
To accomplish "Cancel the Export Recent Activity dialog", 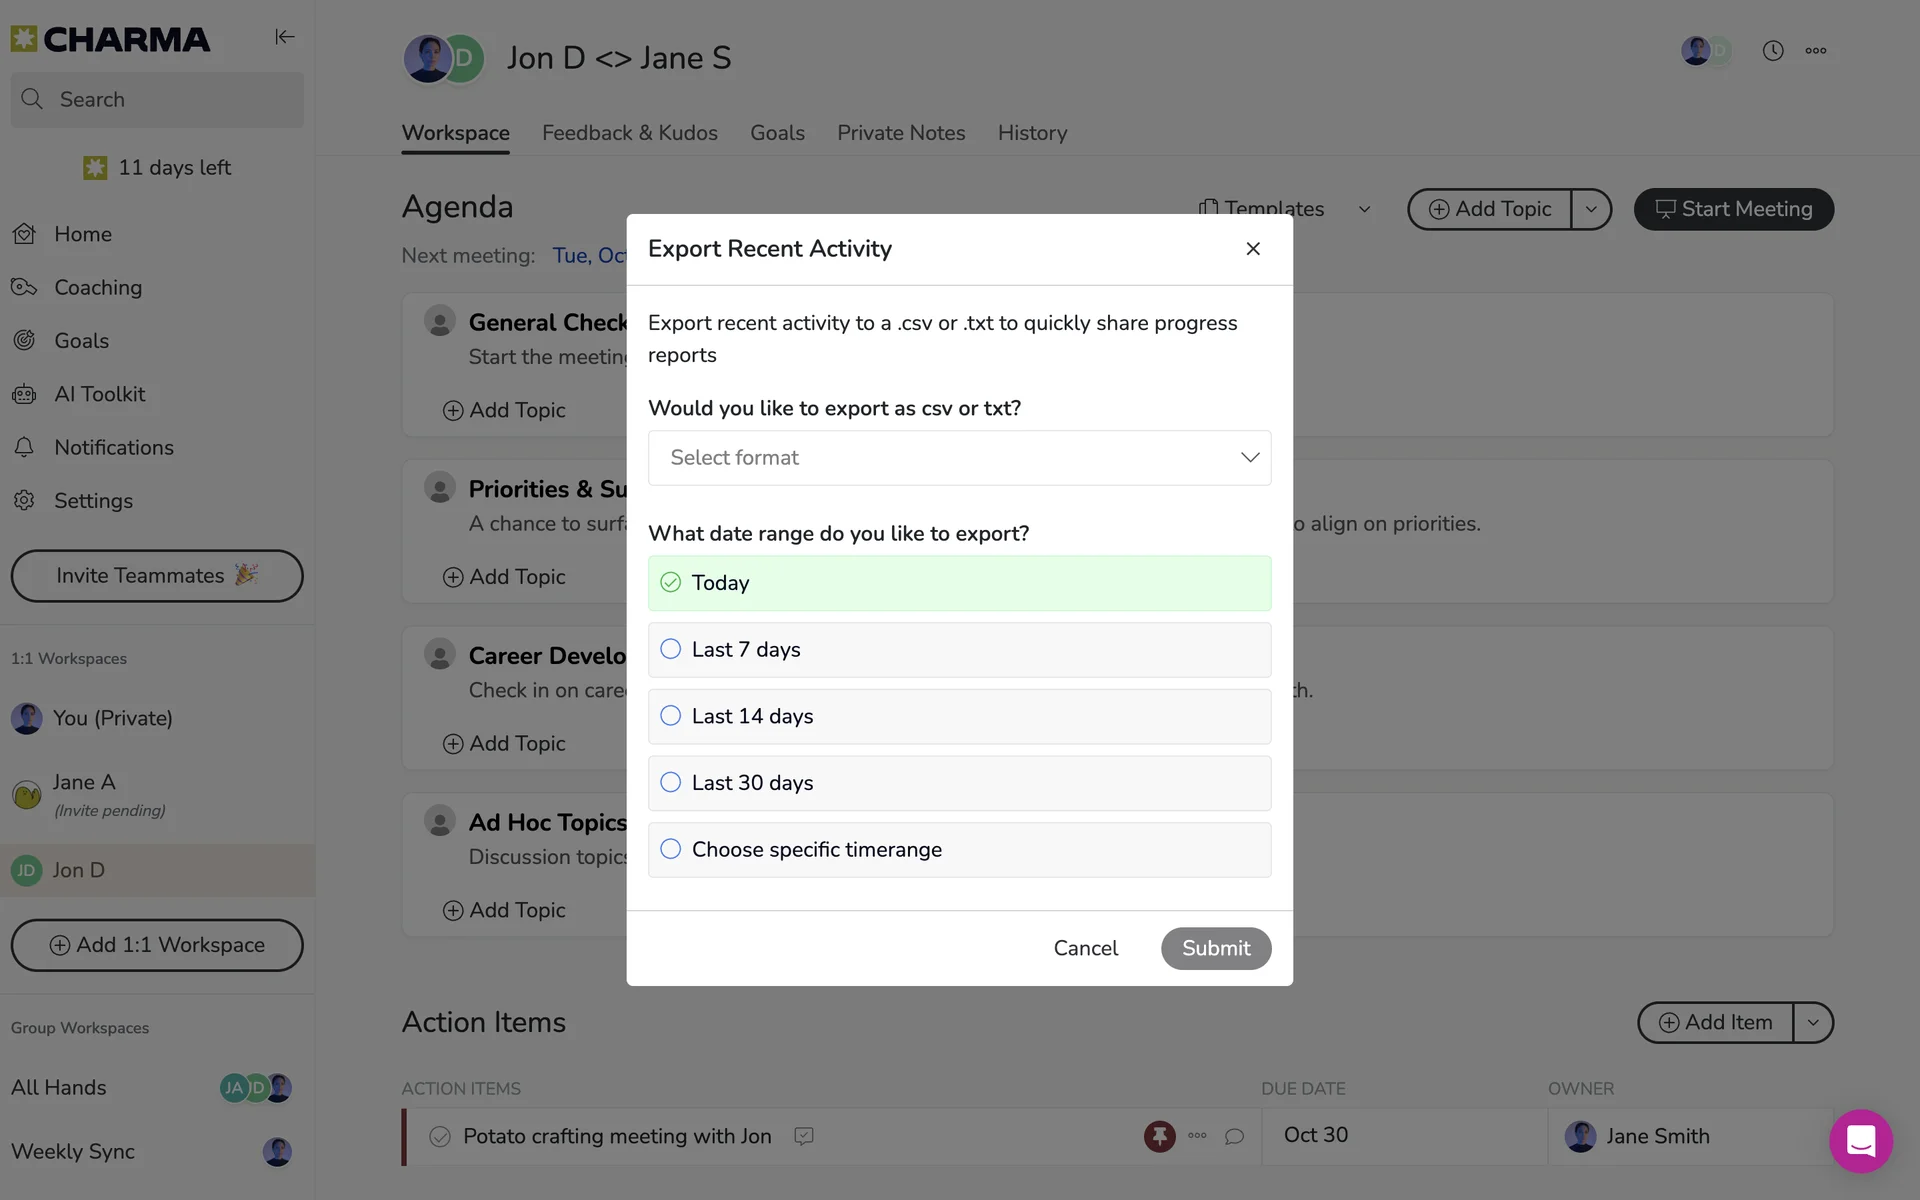I will 1085,948.
